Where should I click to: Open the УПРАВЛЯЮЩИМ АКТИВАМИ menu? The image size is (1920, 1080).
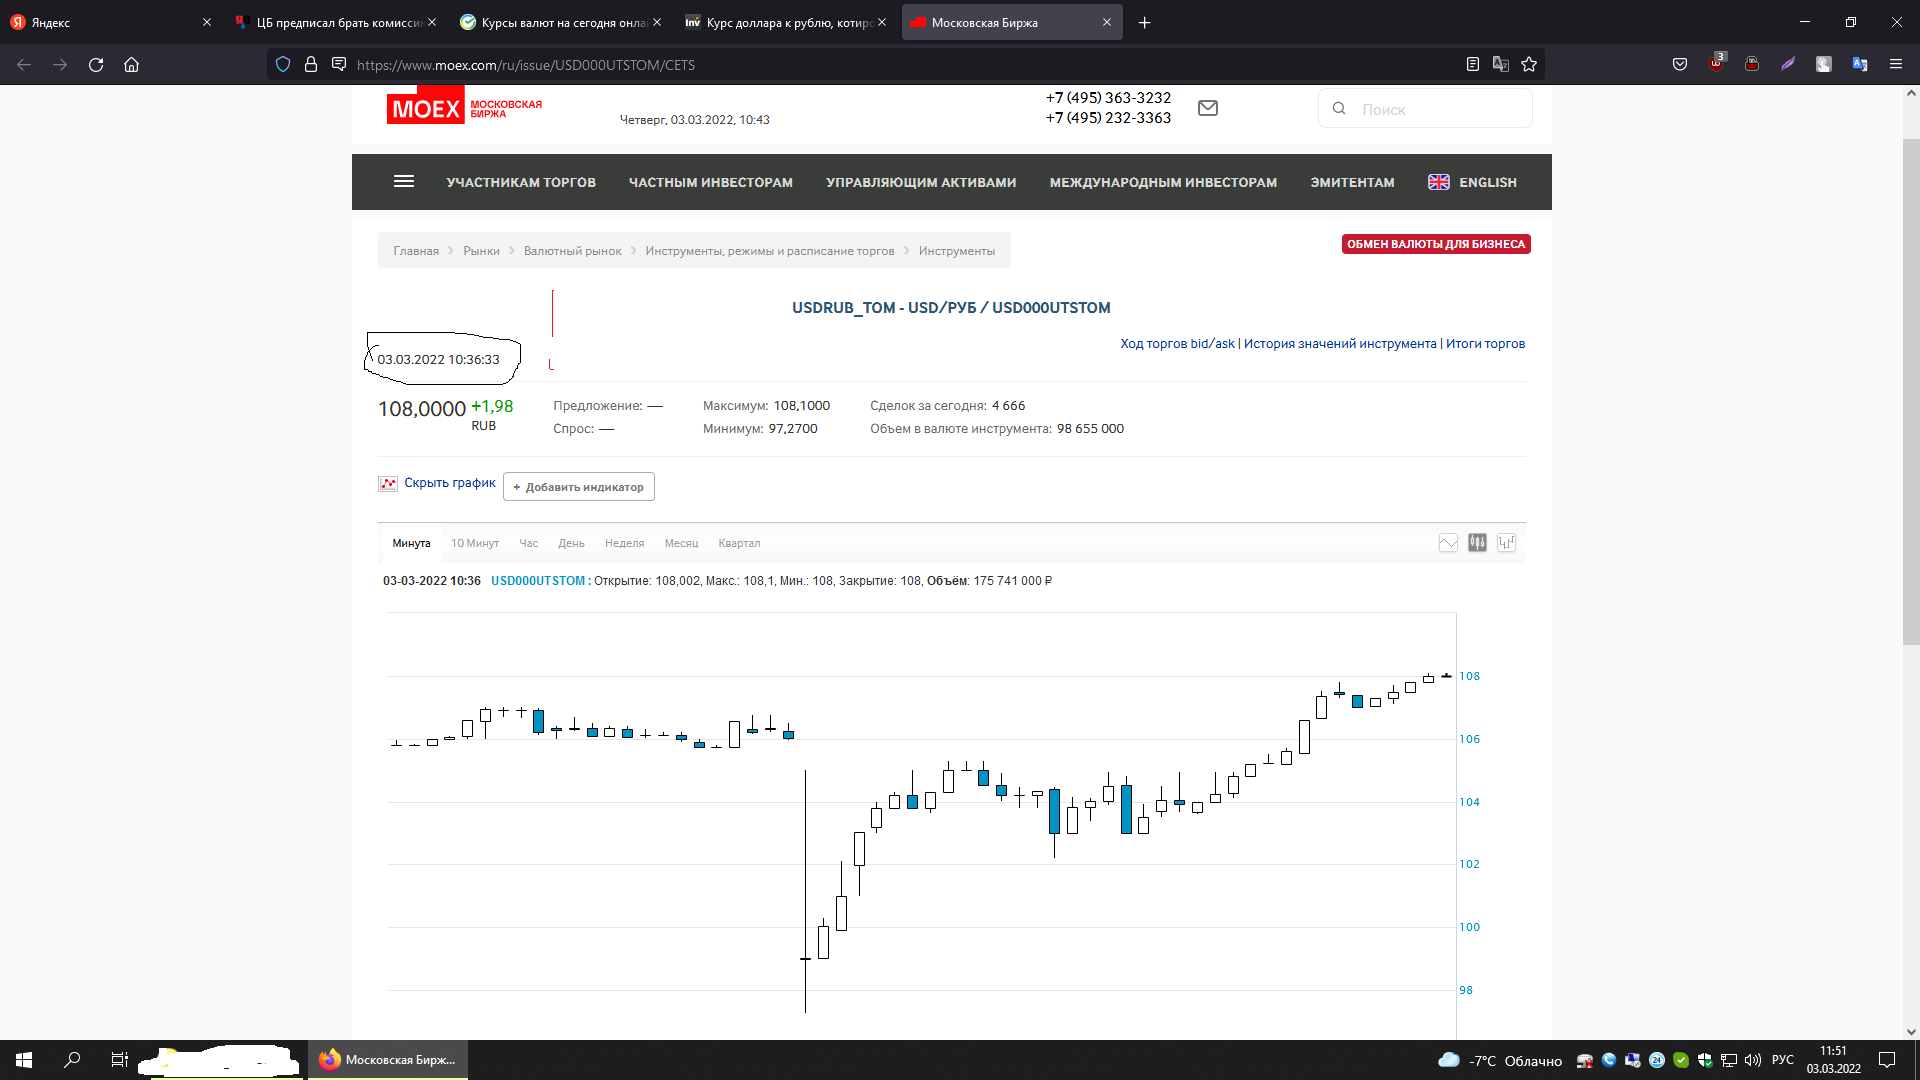(x=921, y=182)
